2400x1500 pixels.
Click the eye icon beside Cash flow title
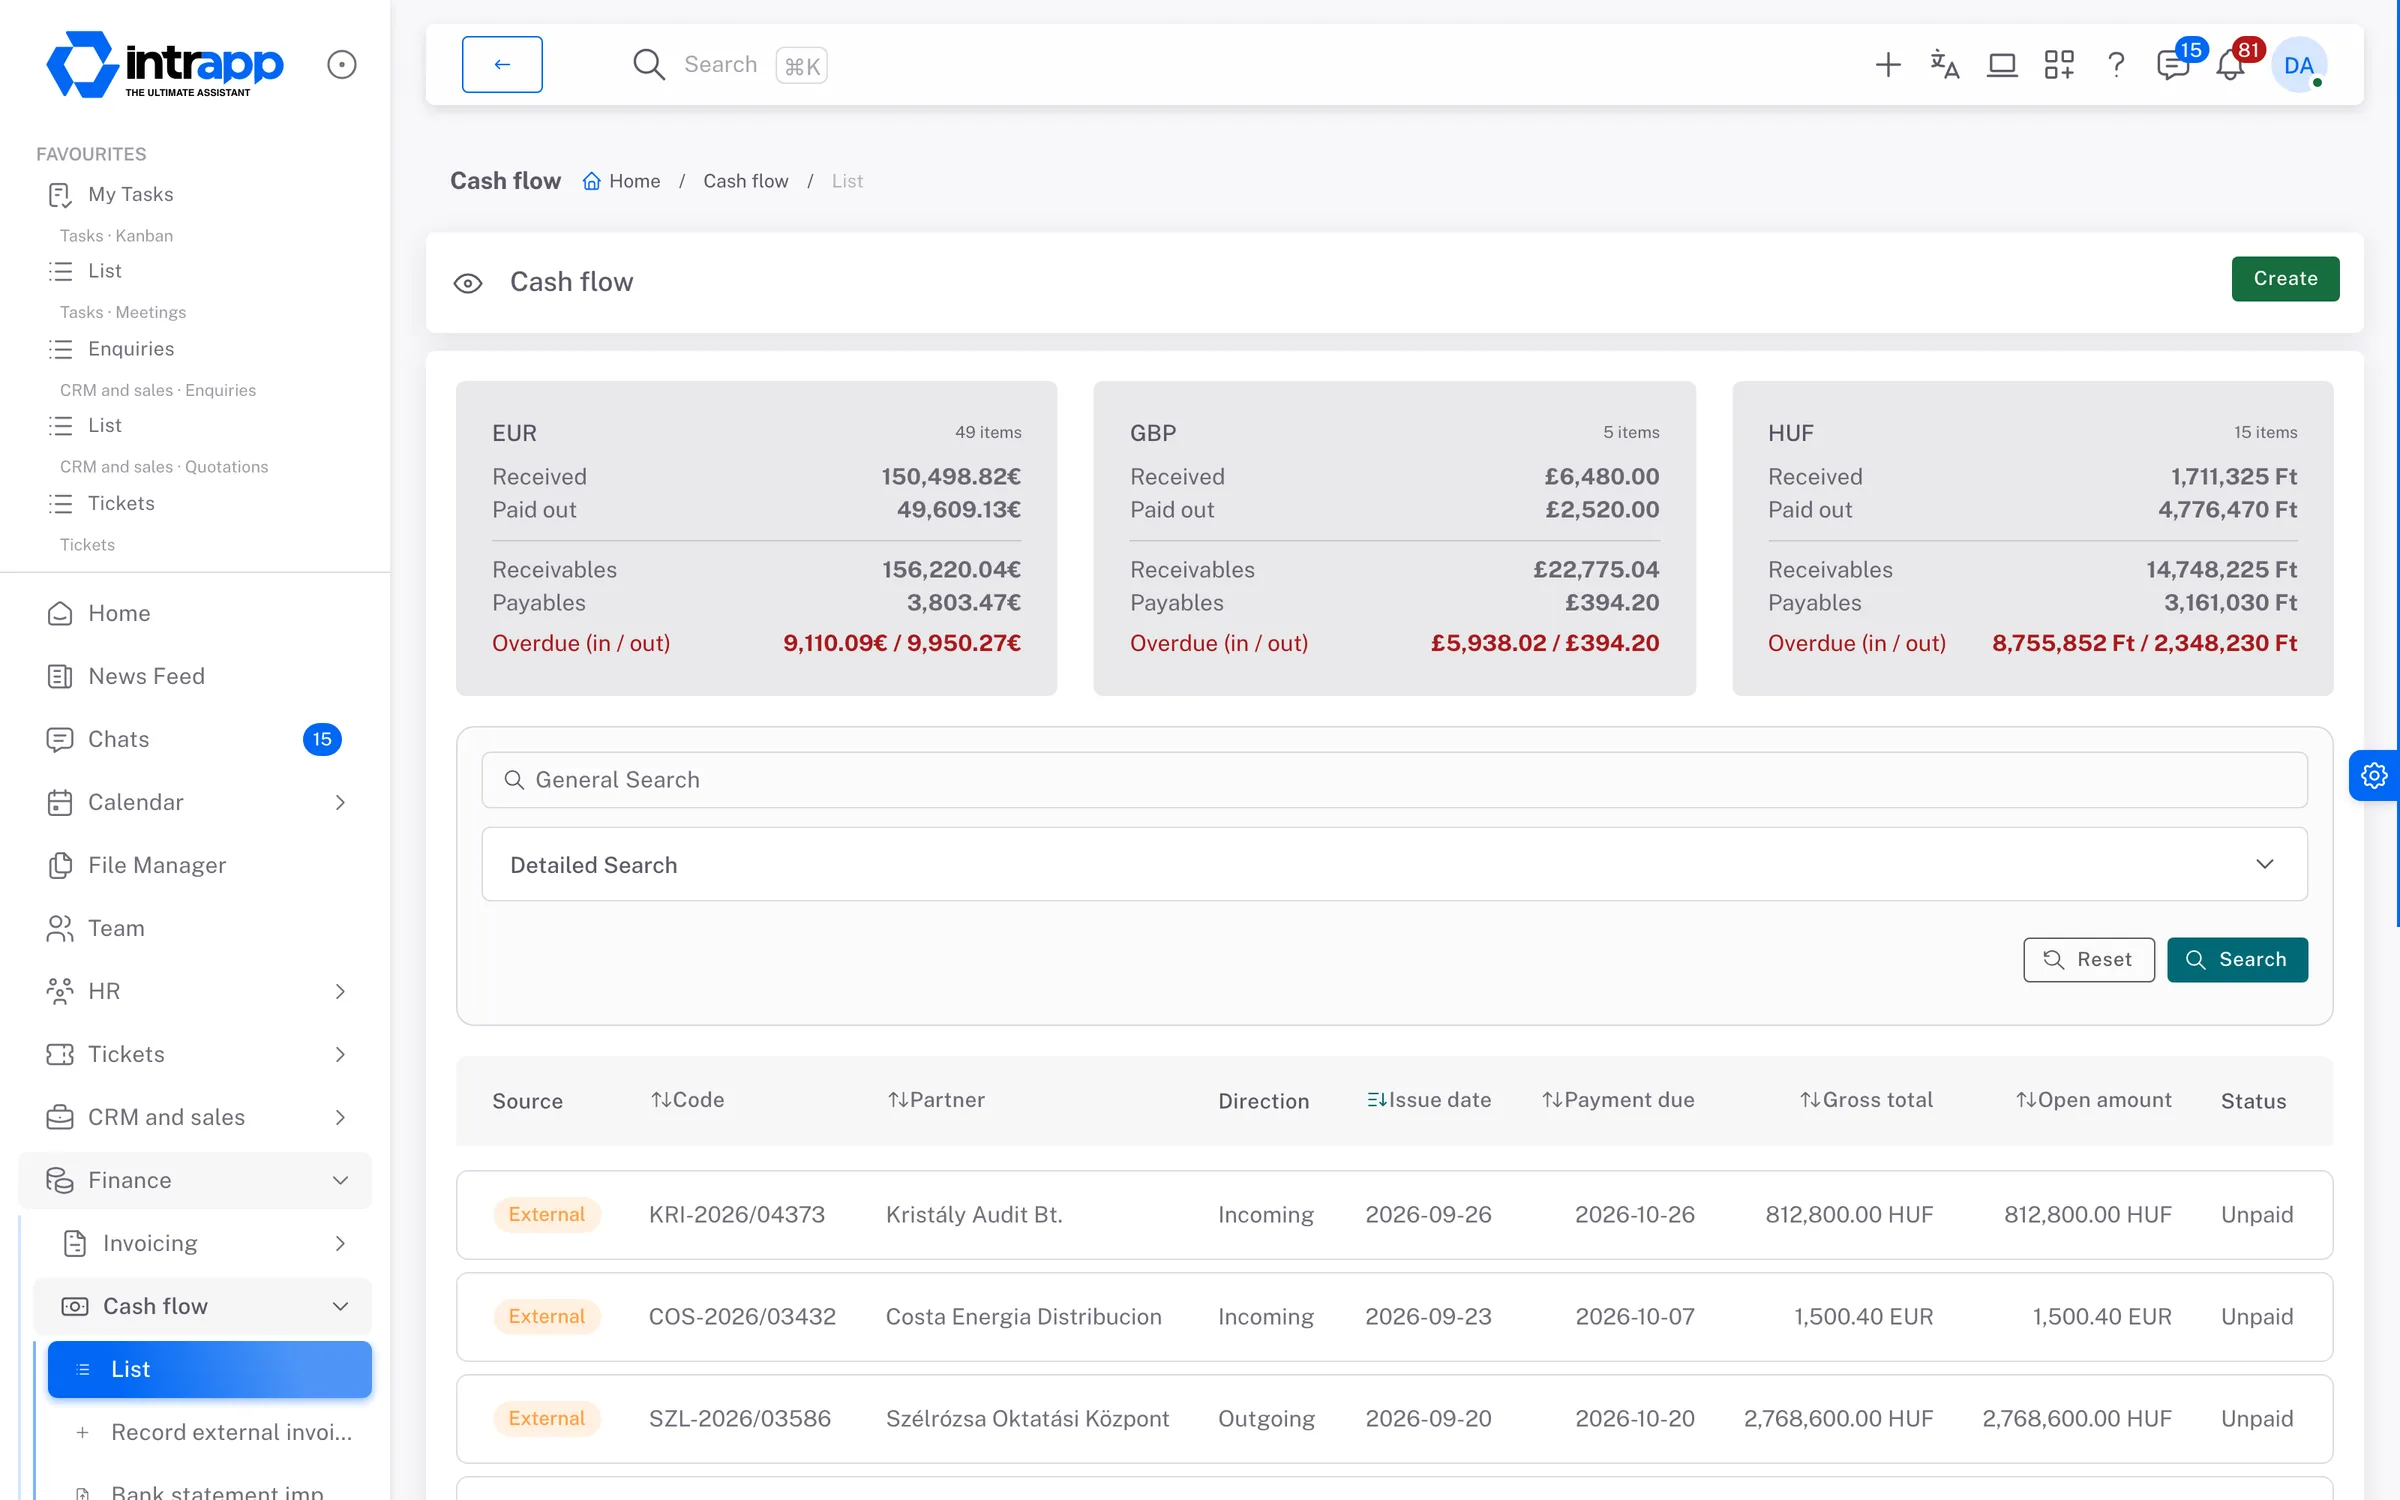pyautogui.click(x=468, y=283)
